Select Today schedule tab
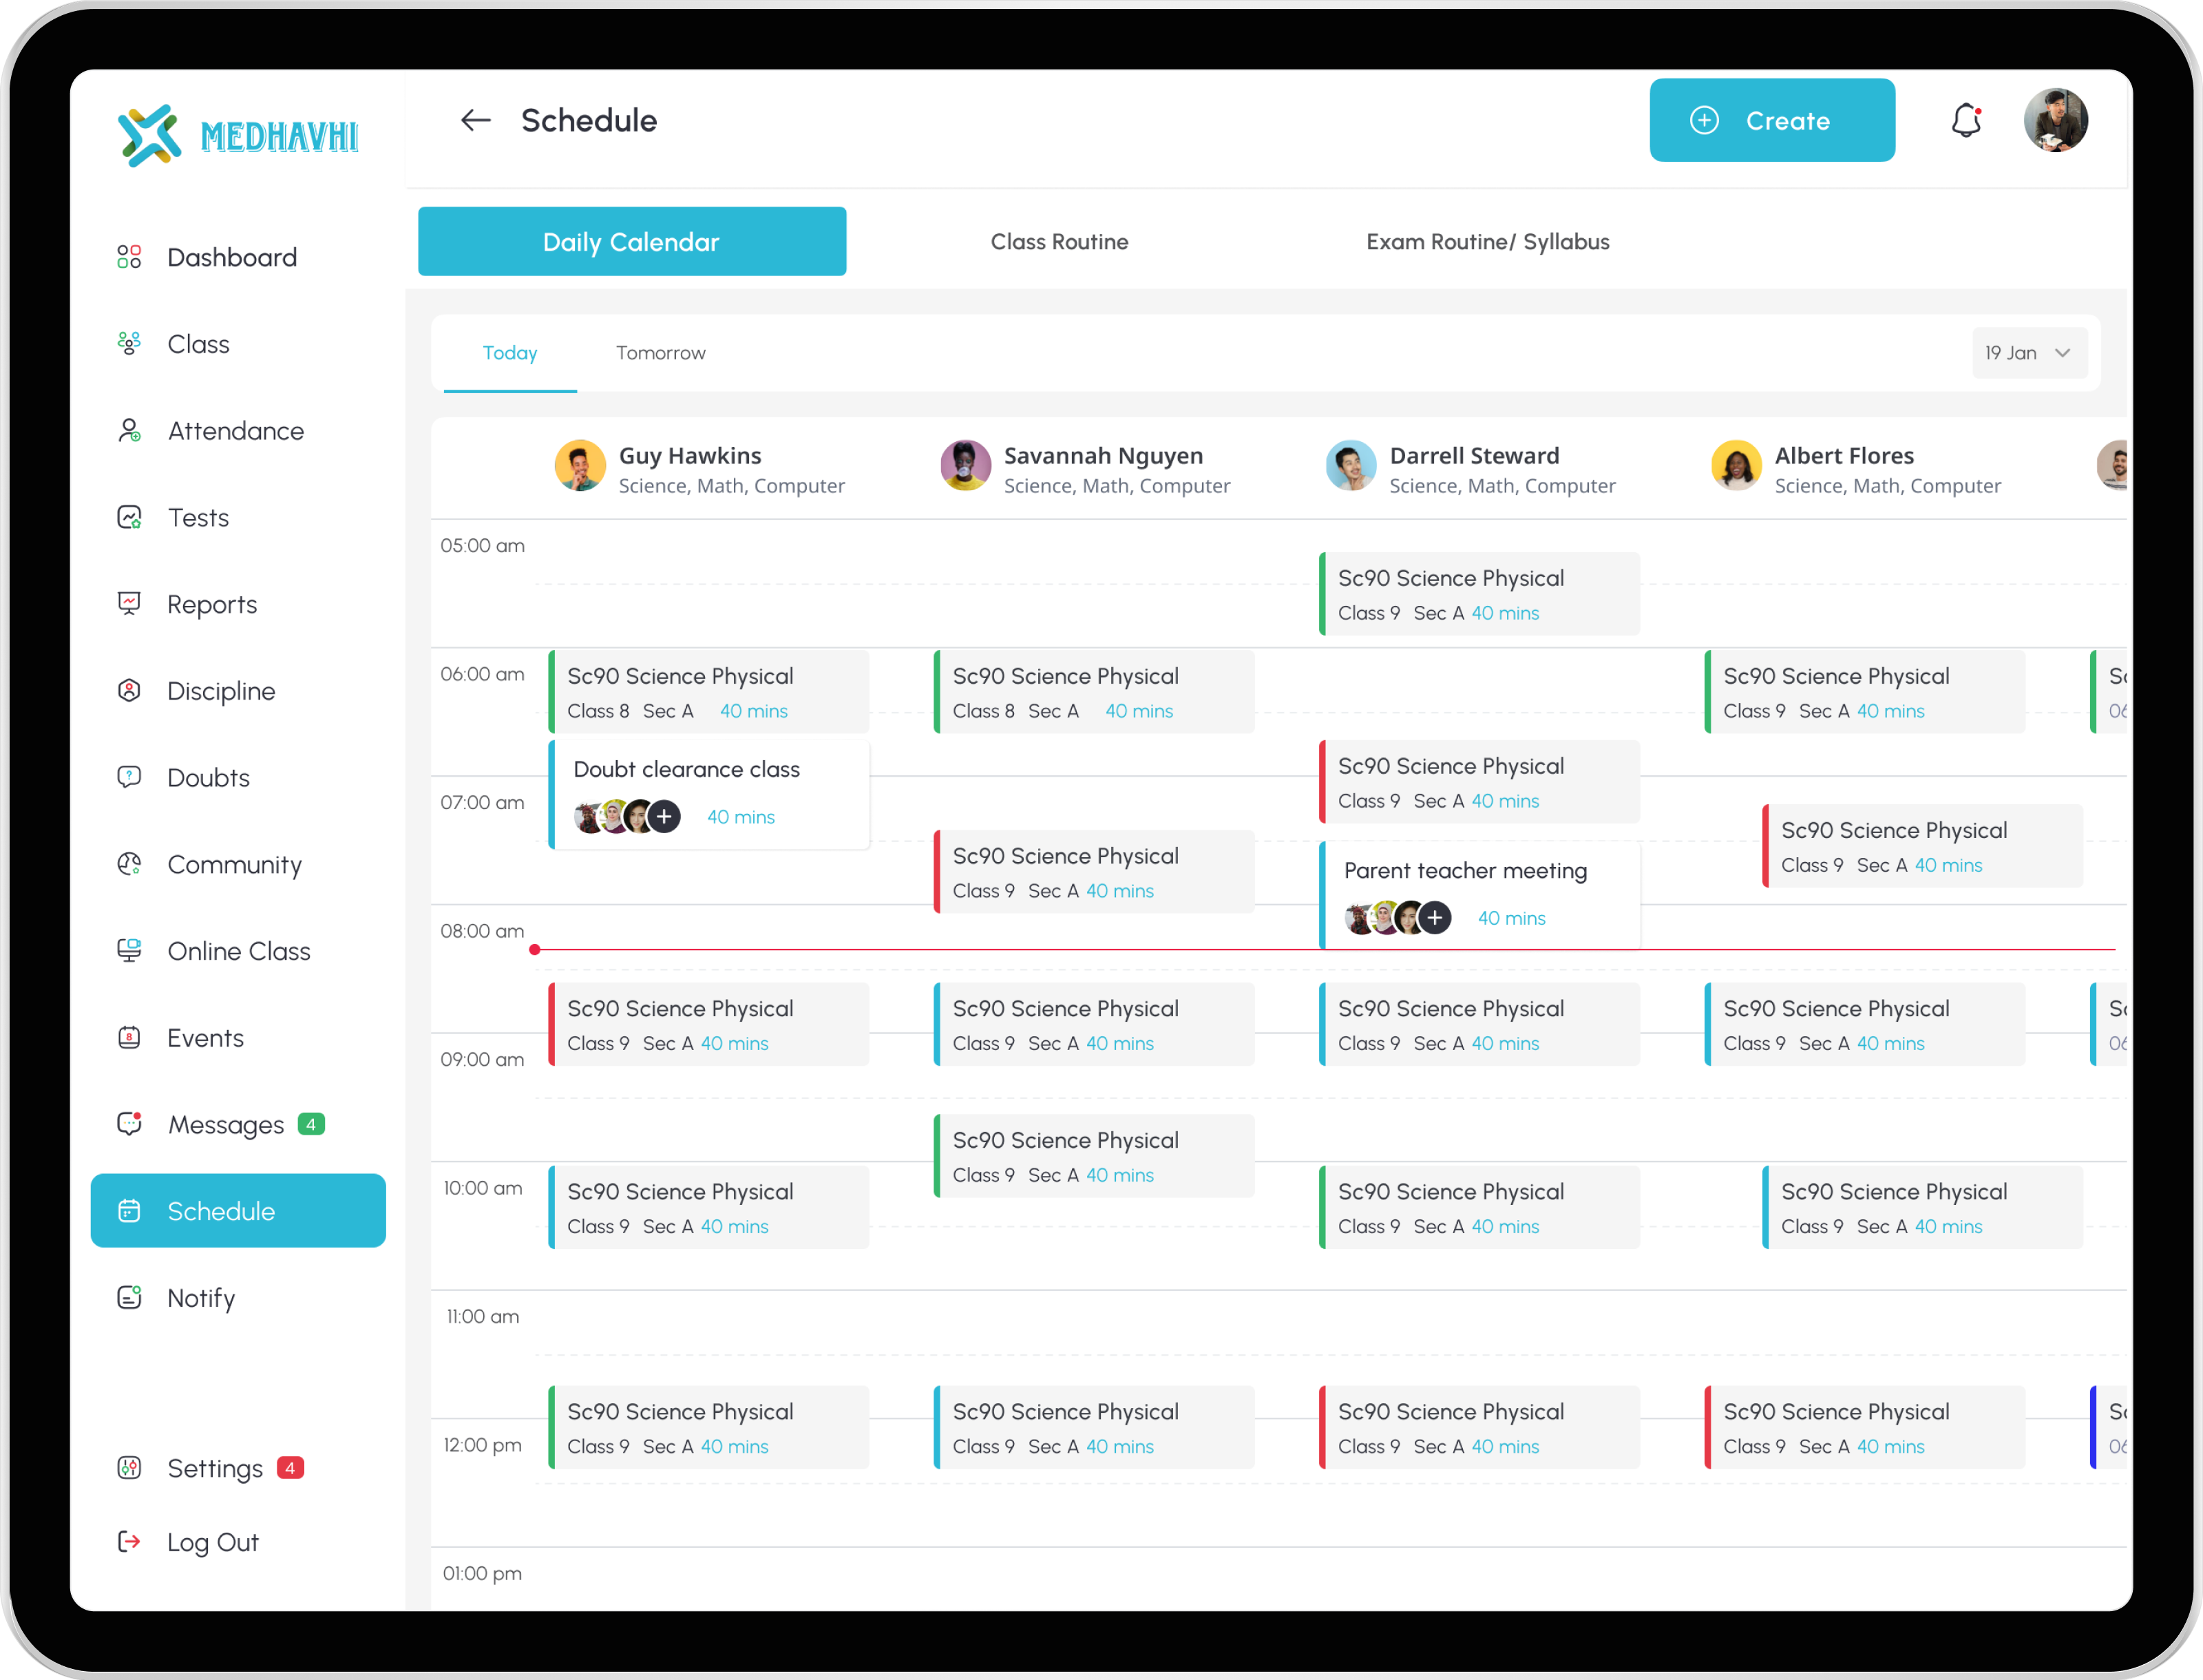2203x1680 pixels. [509, 351]
